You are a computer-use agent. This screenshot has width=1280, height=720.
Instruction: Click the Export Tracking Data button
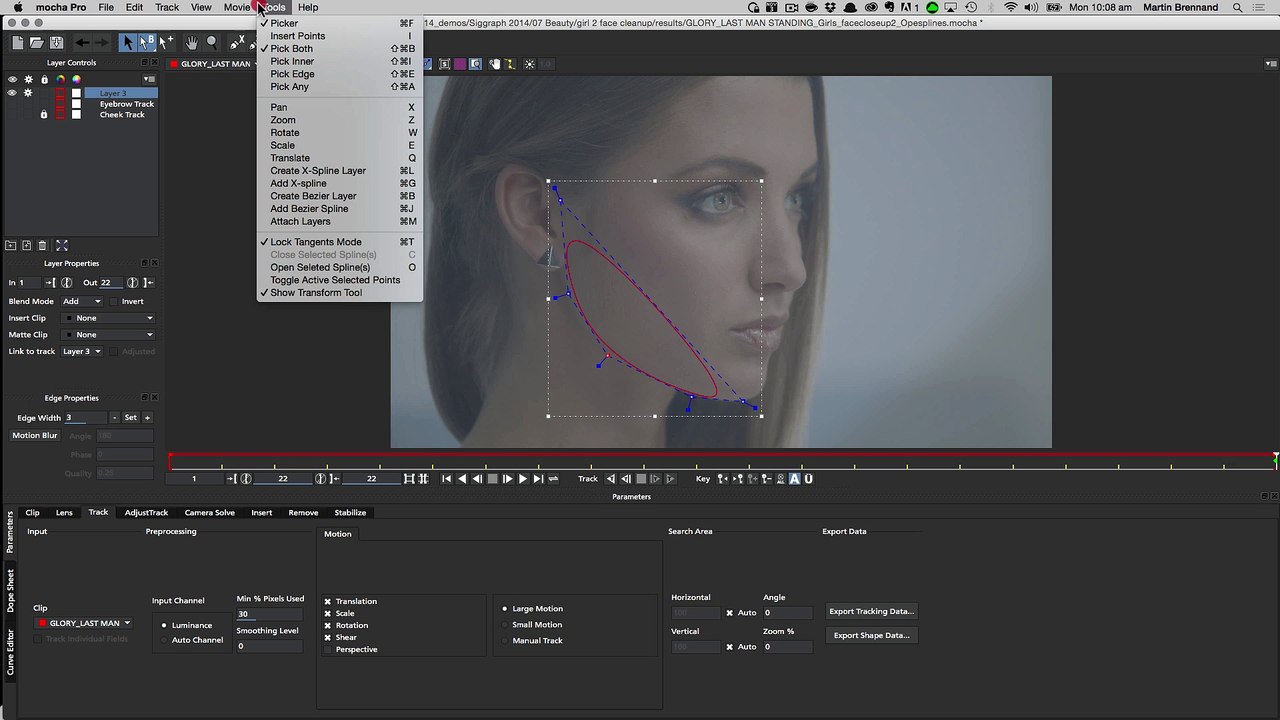(872, 611)
